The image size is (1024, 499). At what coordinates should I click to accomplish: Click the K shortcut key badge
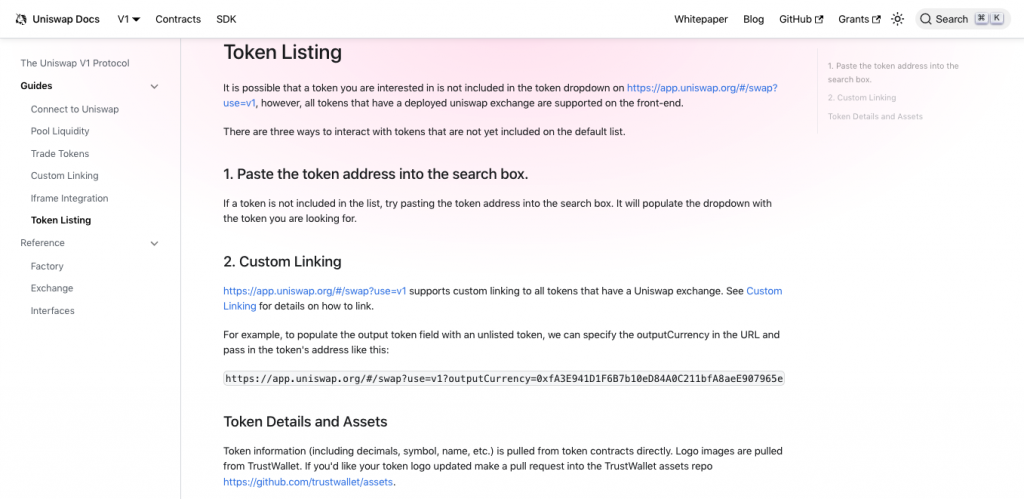pyautogui.click(x=997, y=18)
